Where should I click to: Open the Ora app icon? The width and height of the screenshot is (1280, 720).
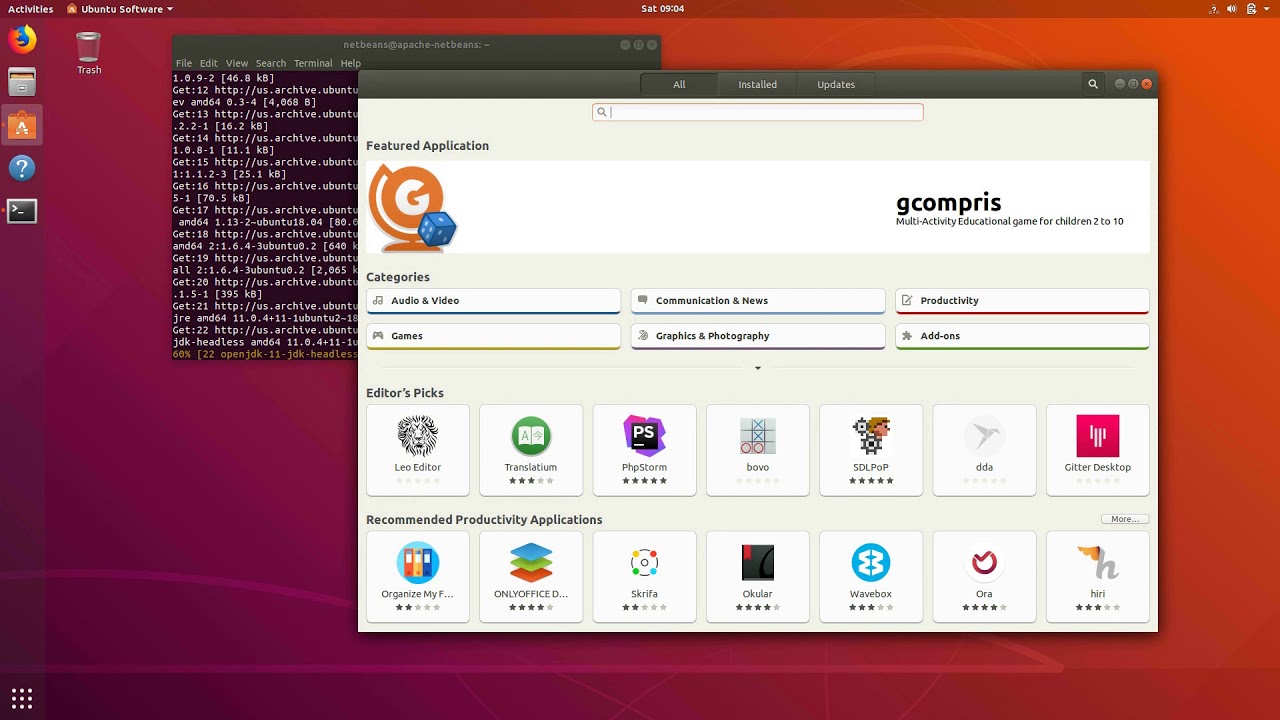point(984,563)
